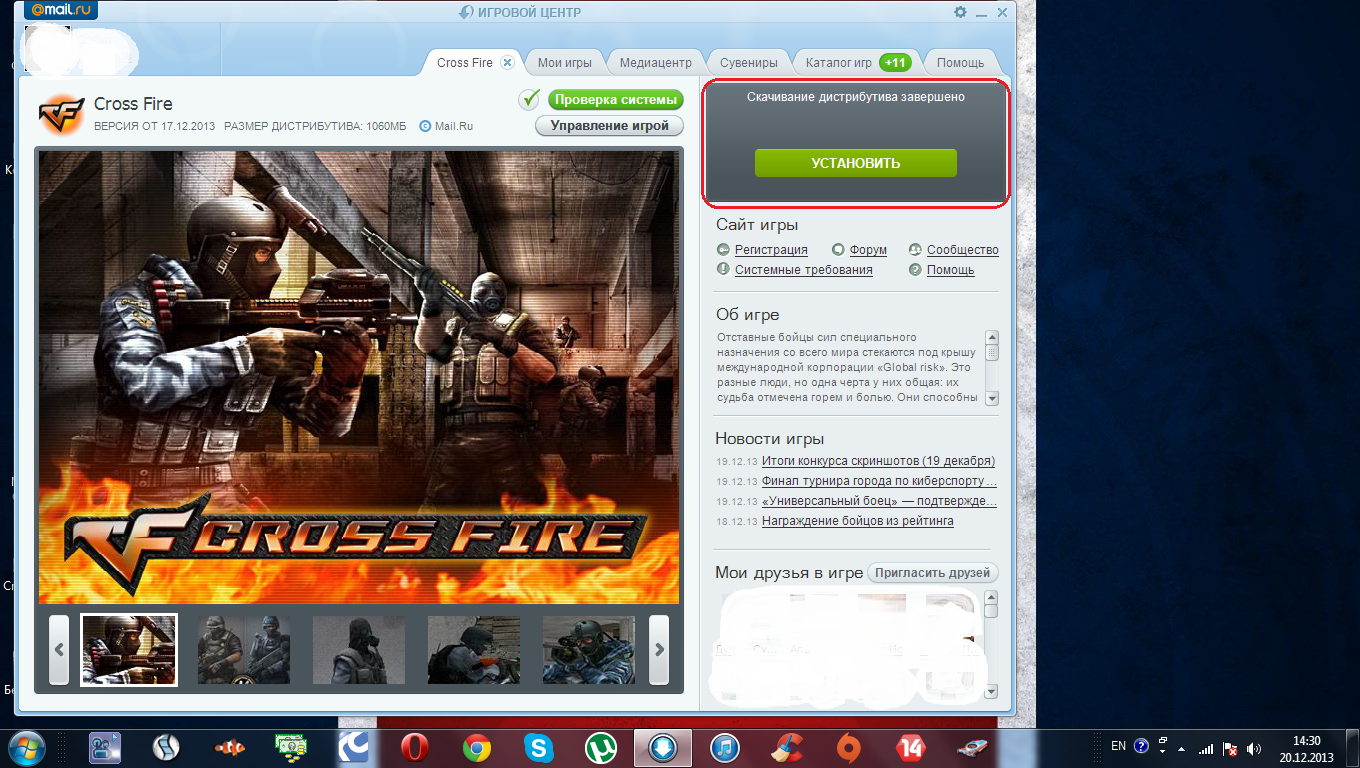
Task: Open uTorrent from the taskbar
Action: click(600, 747)
